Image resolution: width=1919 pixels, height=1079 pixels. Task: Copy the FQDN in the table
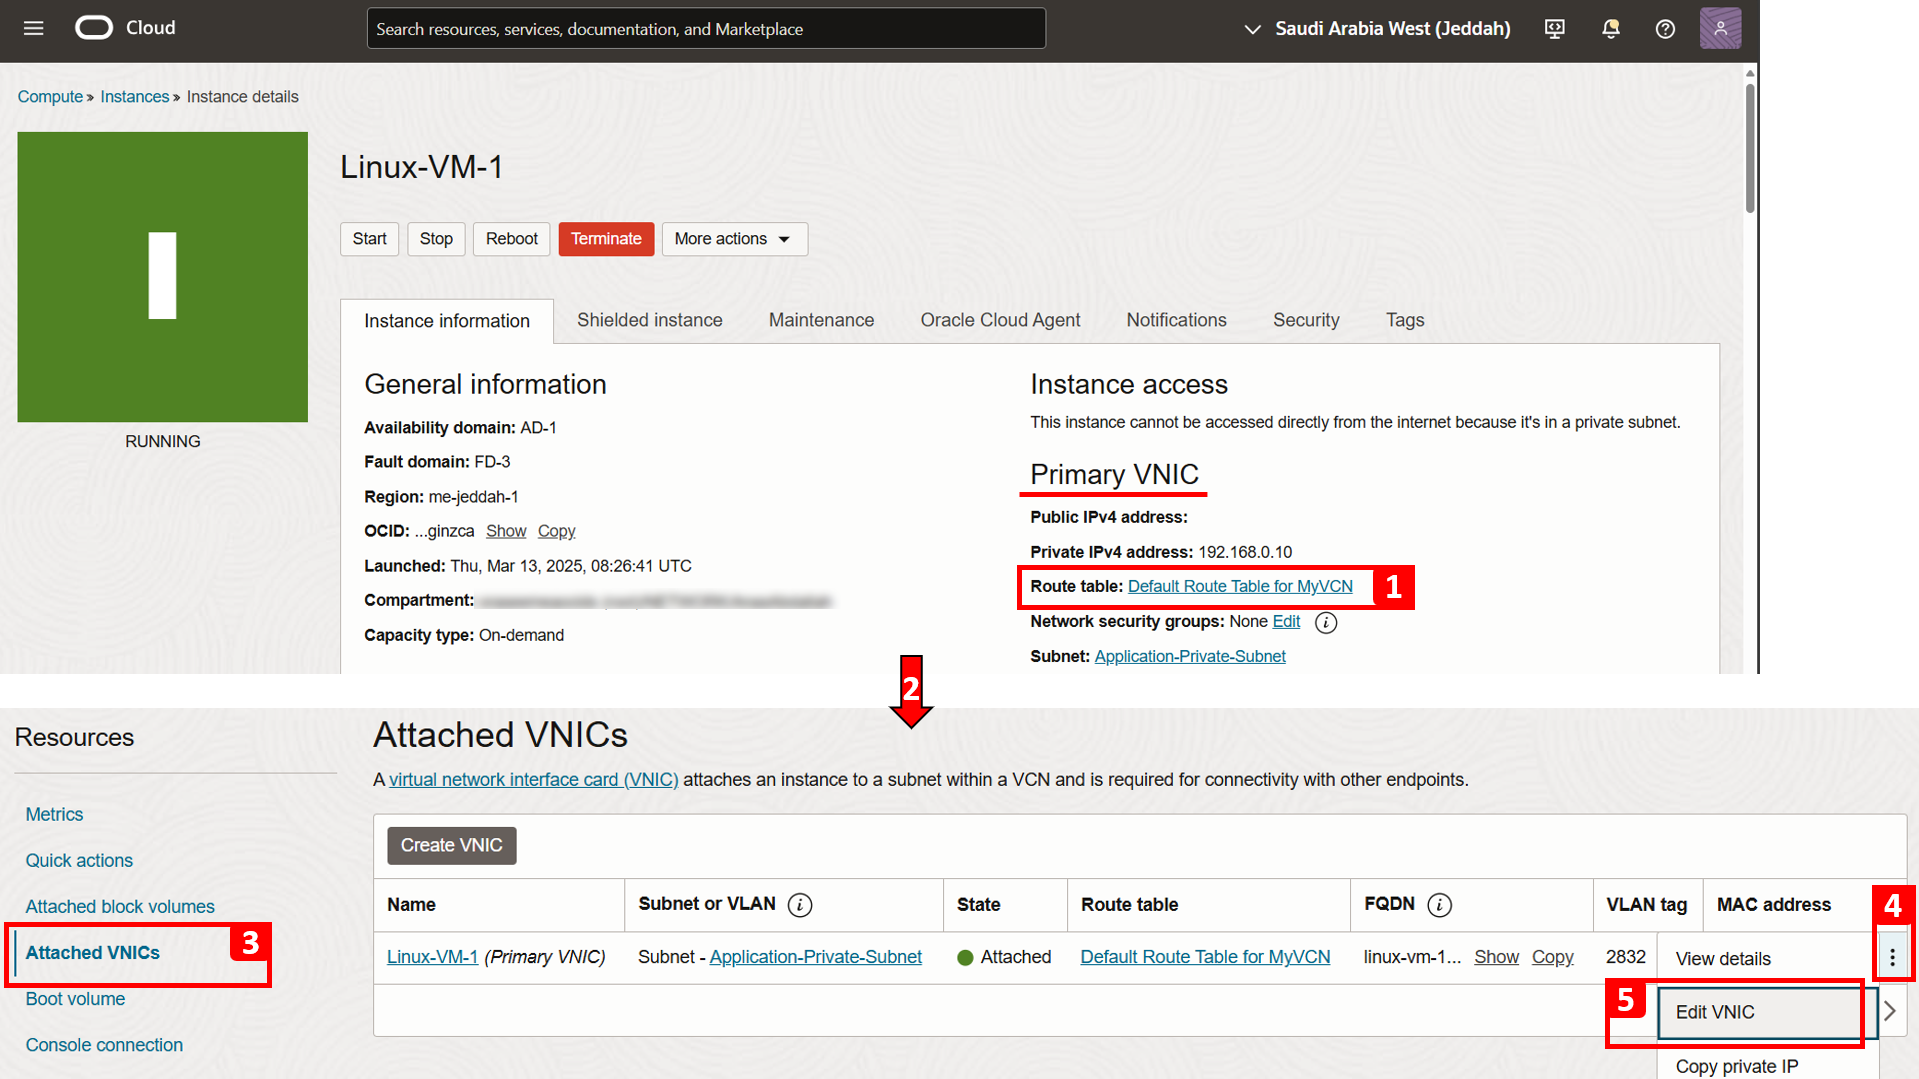(1552, 957)
